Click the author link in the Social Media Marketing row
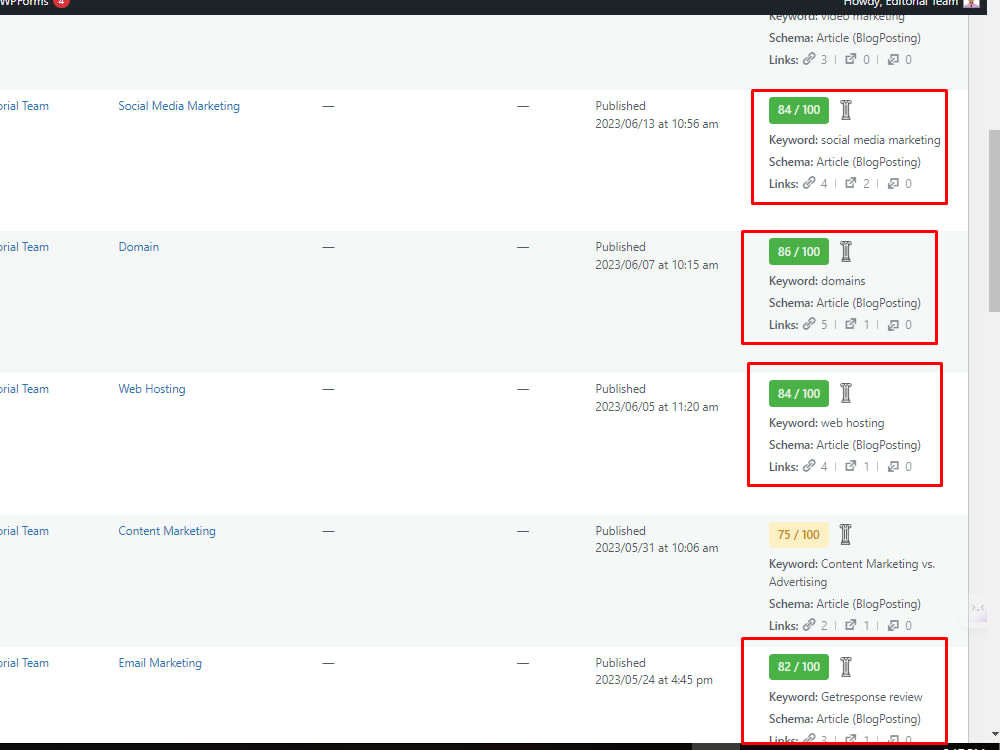 [x=24, y=106]
